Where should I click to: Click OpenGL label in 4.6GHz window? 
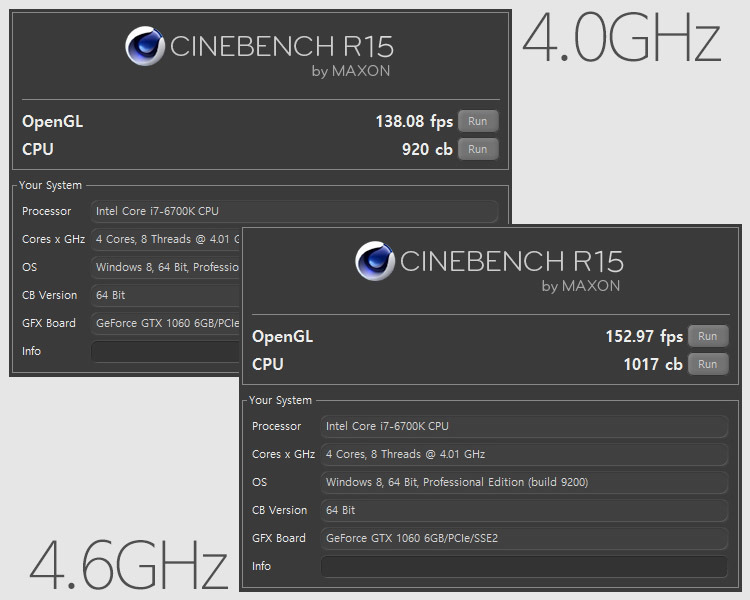[x=283, y=337]
